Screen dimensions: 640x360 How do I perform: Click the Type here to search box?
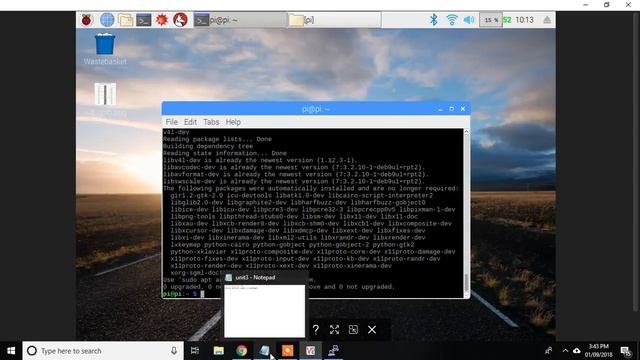102,351
